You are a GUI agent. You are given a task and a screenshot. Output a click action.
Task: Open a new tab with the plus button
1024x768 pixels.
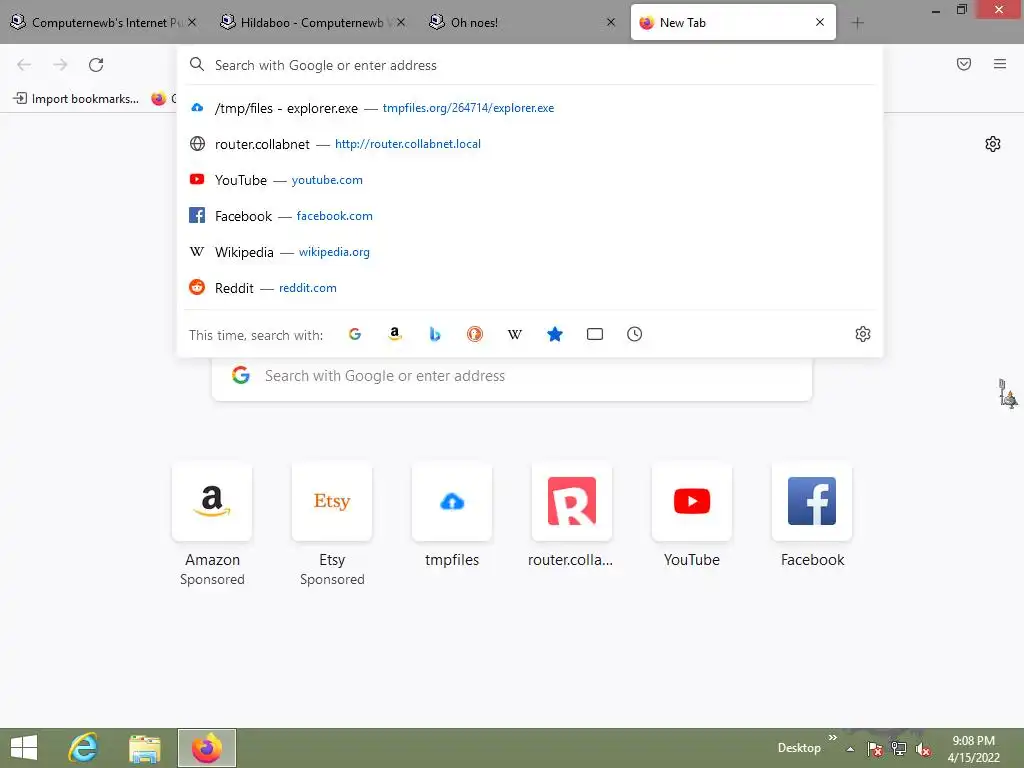[x=857, y=23]
